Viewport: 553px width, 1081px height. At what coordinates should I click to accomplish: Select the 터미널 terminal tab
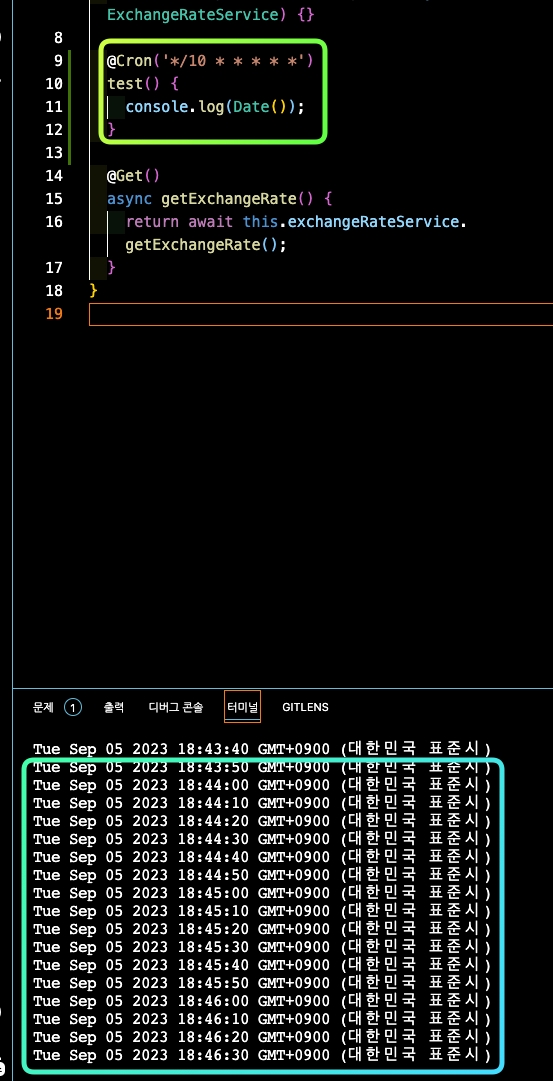pos(242,707)
